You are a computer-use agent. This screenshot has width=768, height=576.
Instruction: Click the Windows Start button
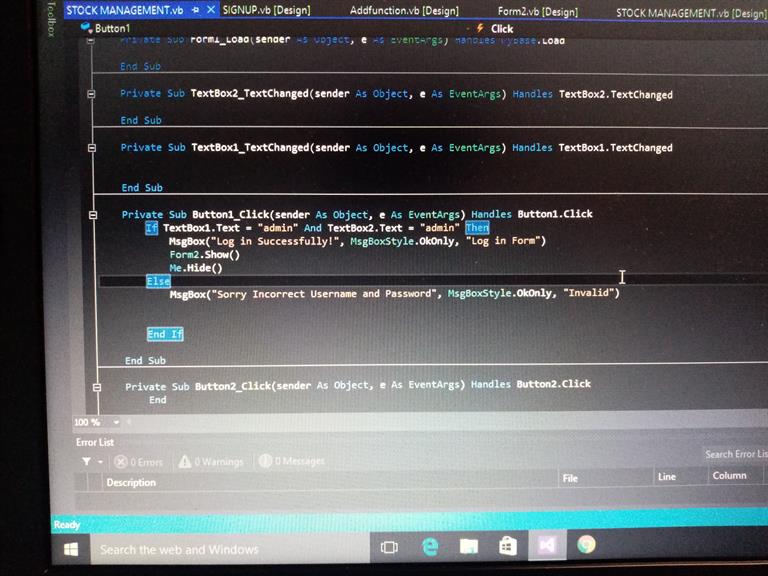point(71,549)
